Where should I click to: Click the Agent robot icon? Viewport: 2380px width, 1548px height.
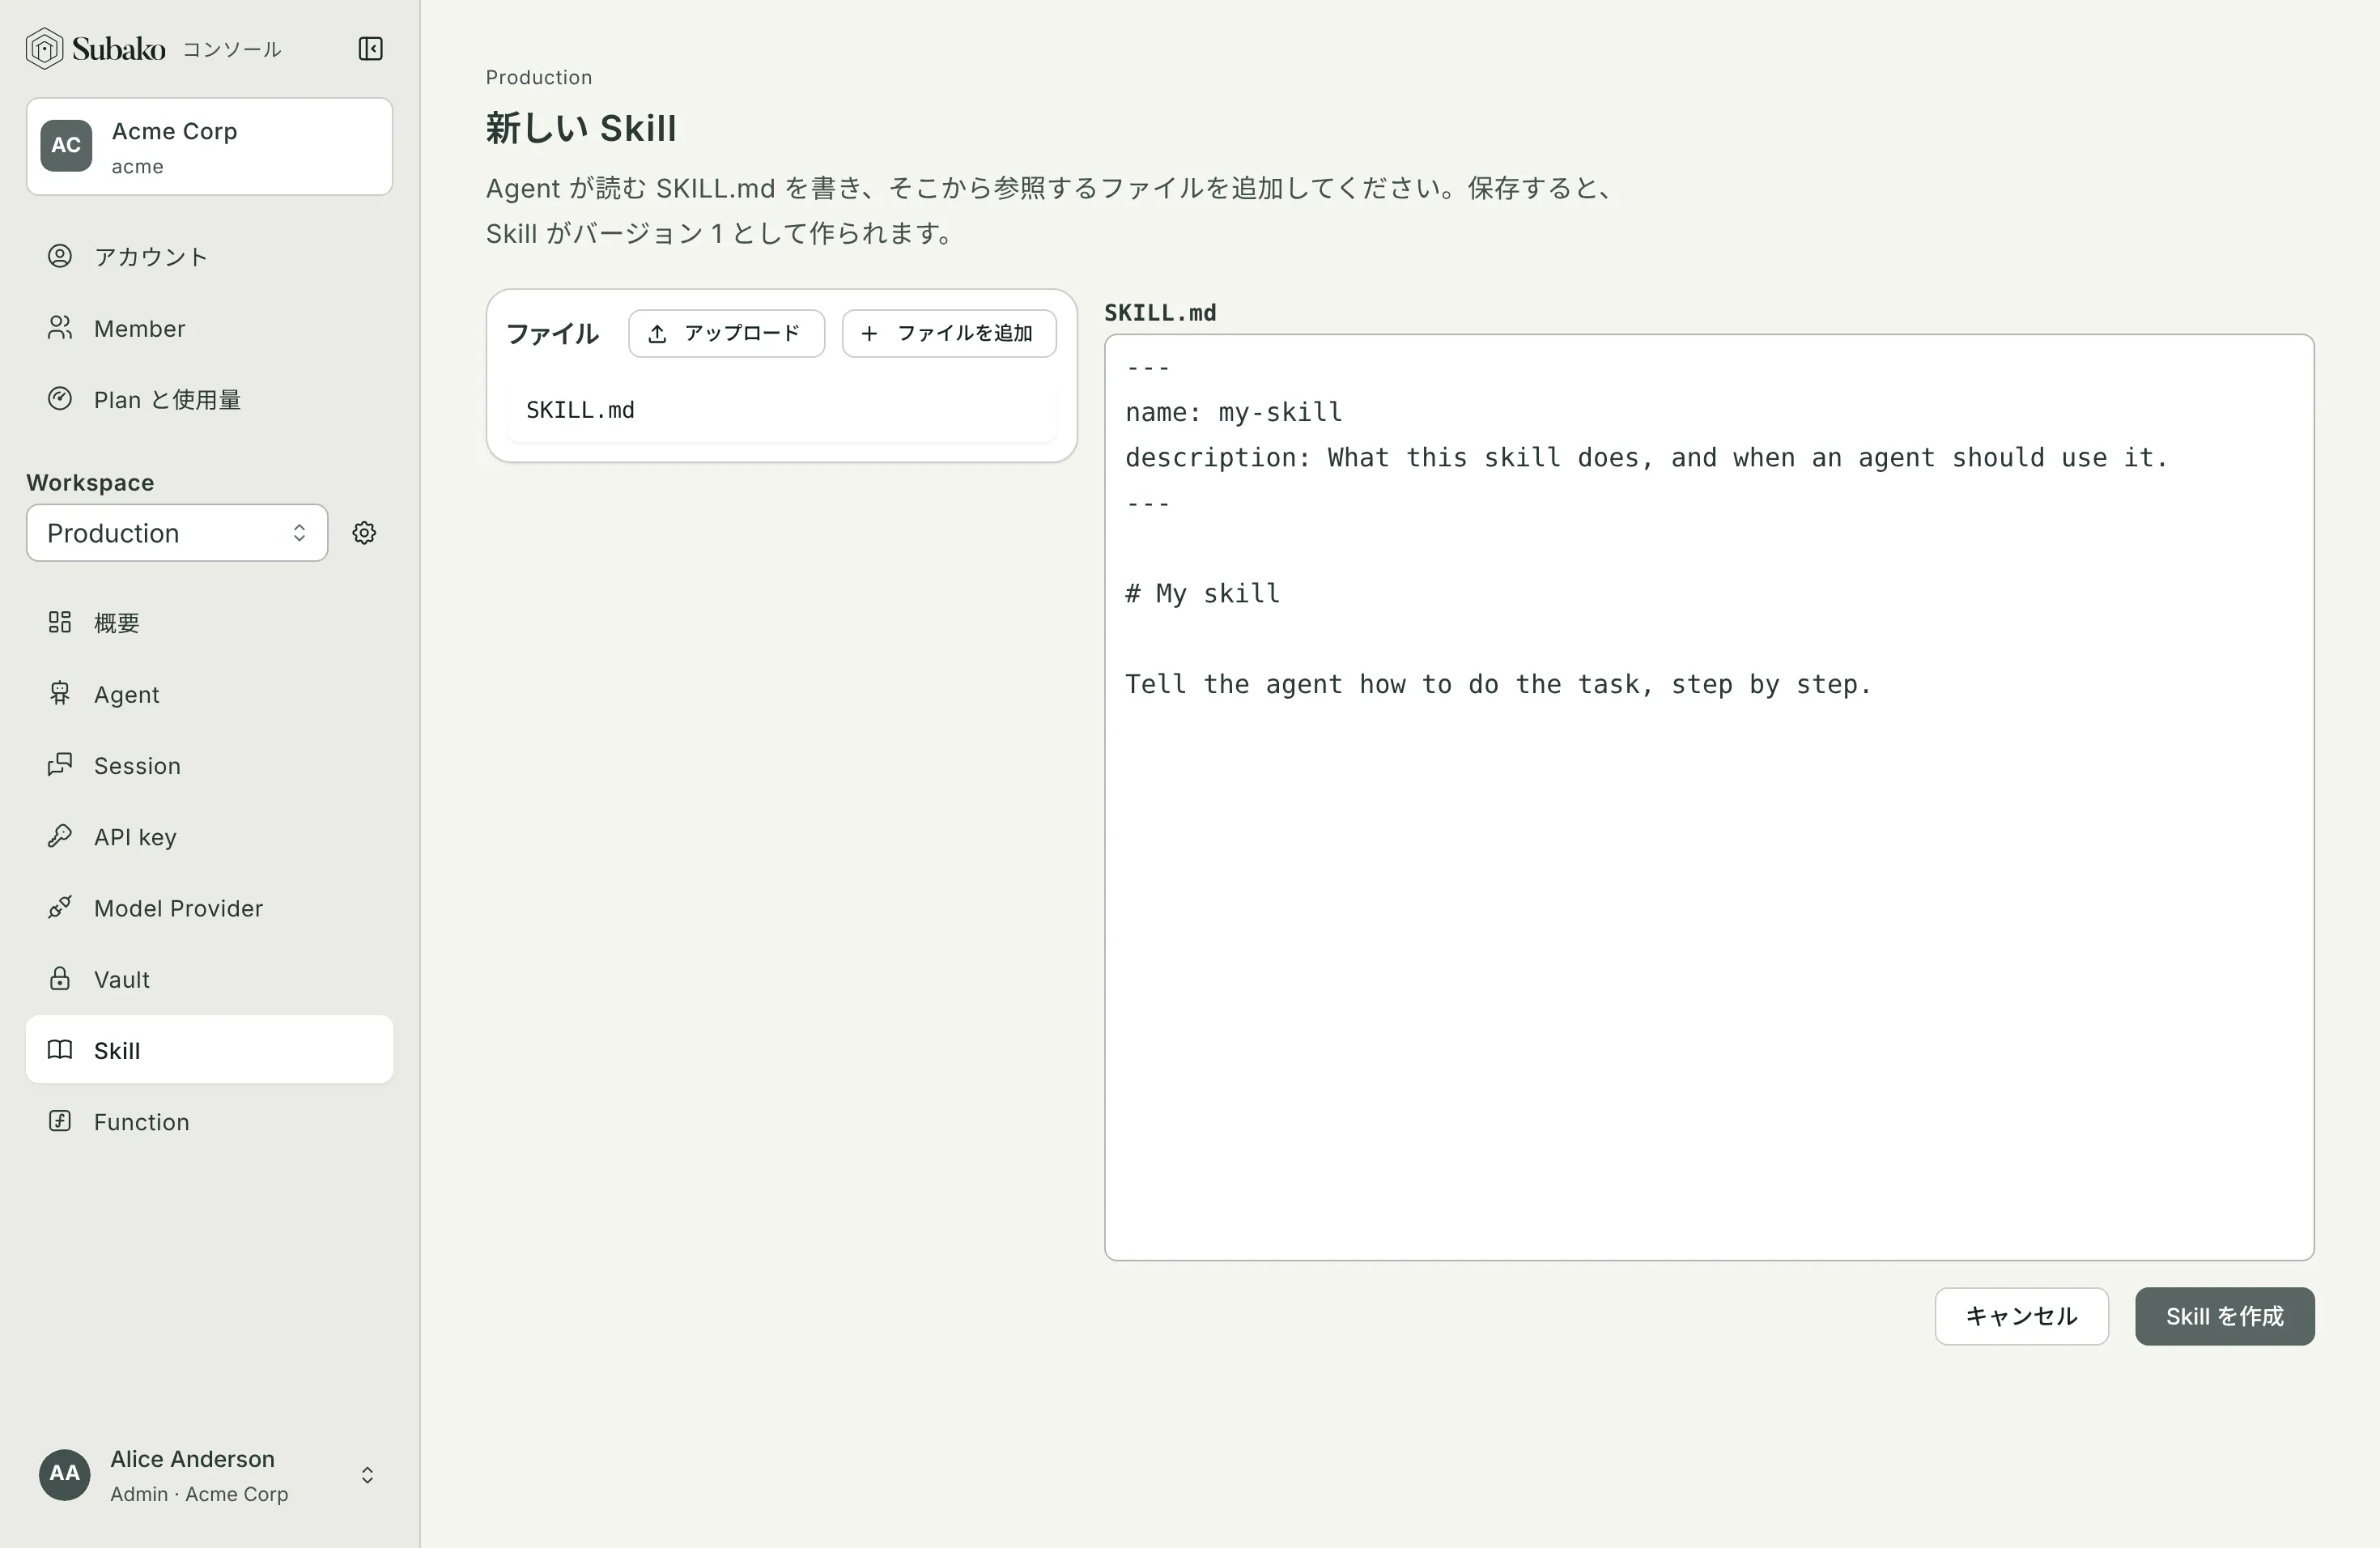tap(60, 693)
